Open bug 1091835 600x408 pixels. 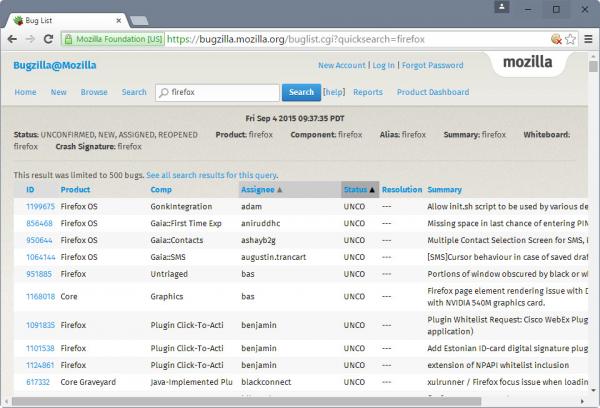pyautogui.click(x=41, y=325)
